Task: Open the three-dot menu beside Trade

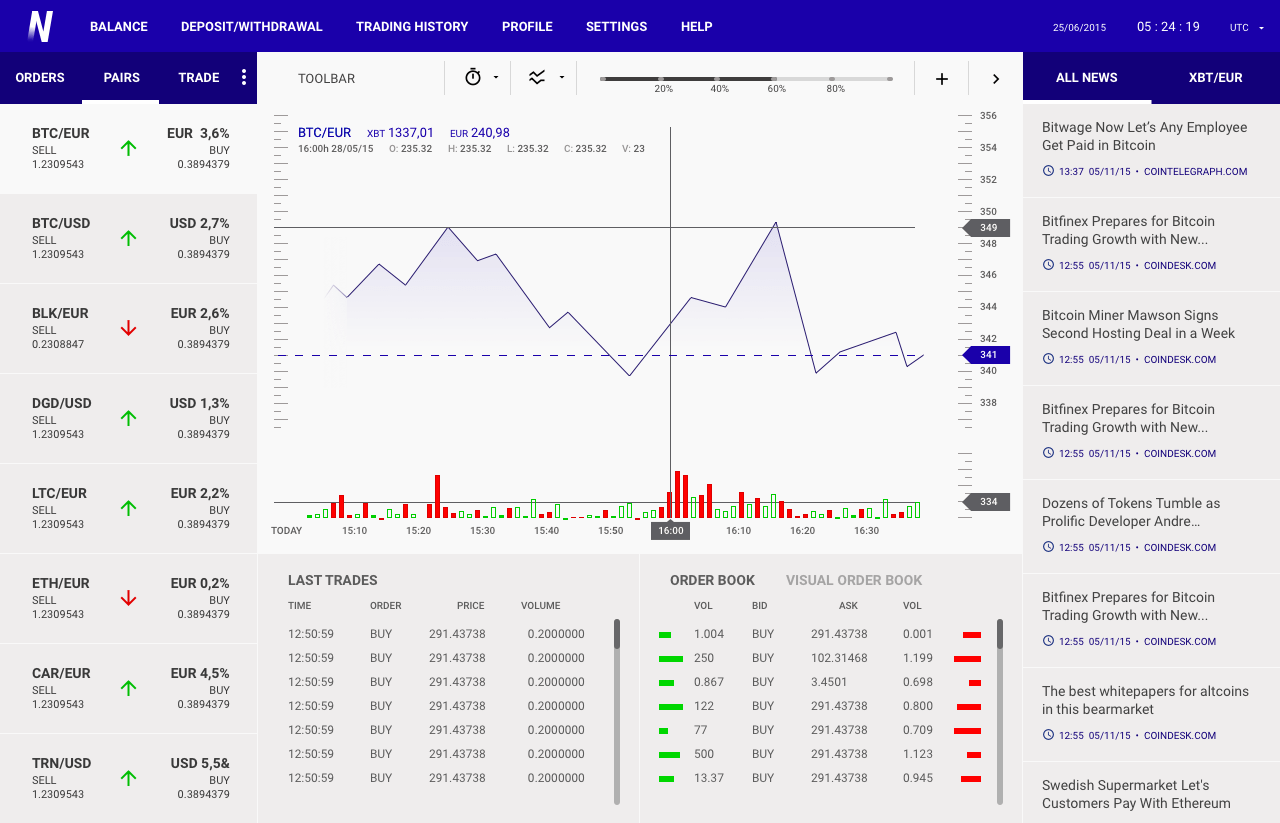Action: (x=243, y=77)
